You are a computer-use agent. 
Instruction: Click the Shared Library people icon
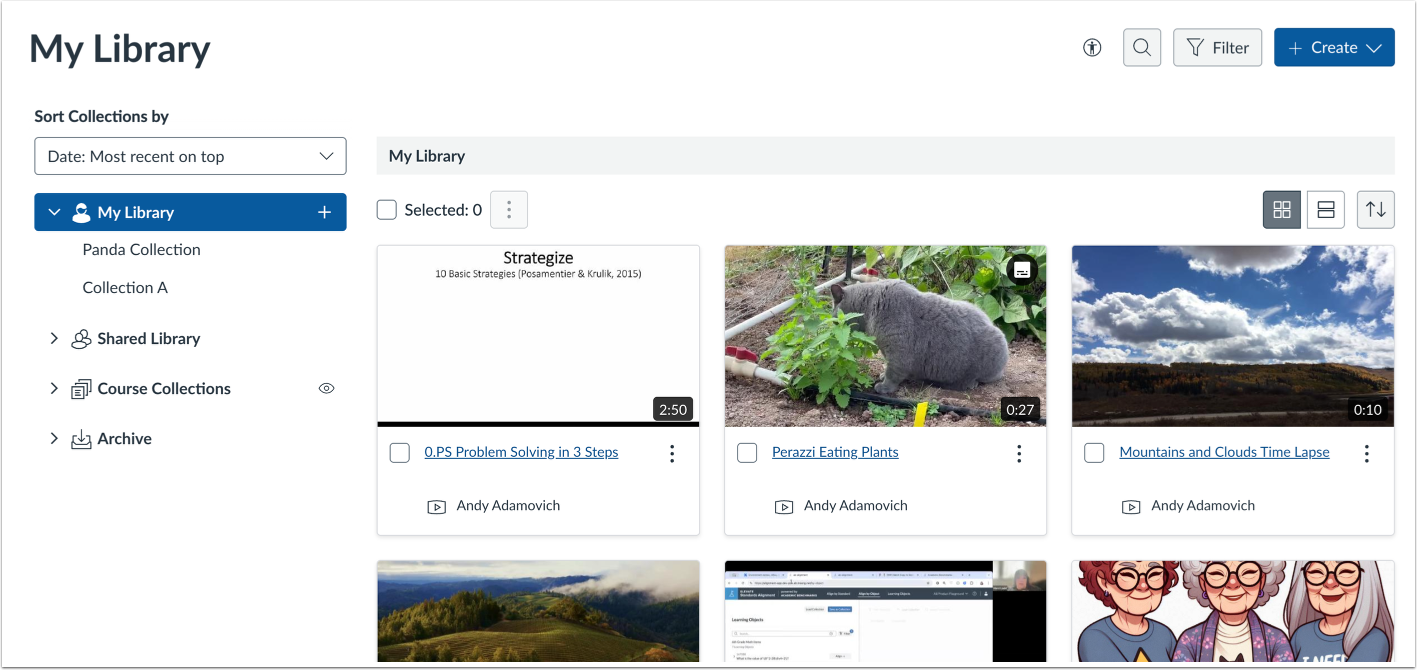coord(81,339)
